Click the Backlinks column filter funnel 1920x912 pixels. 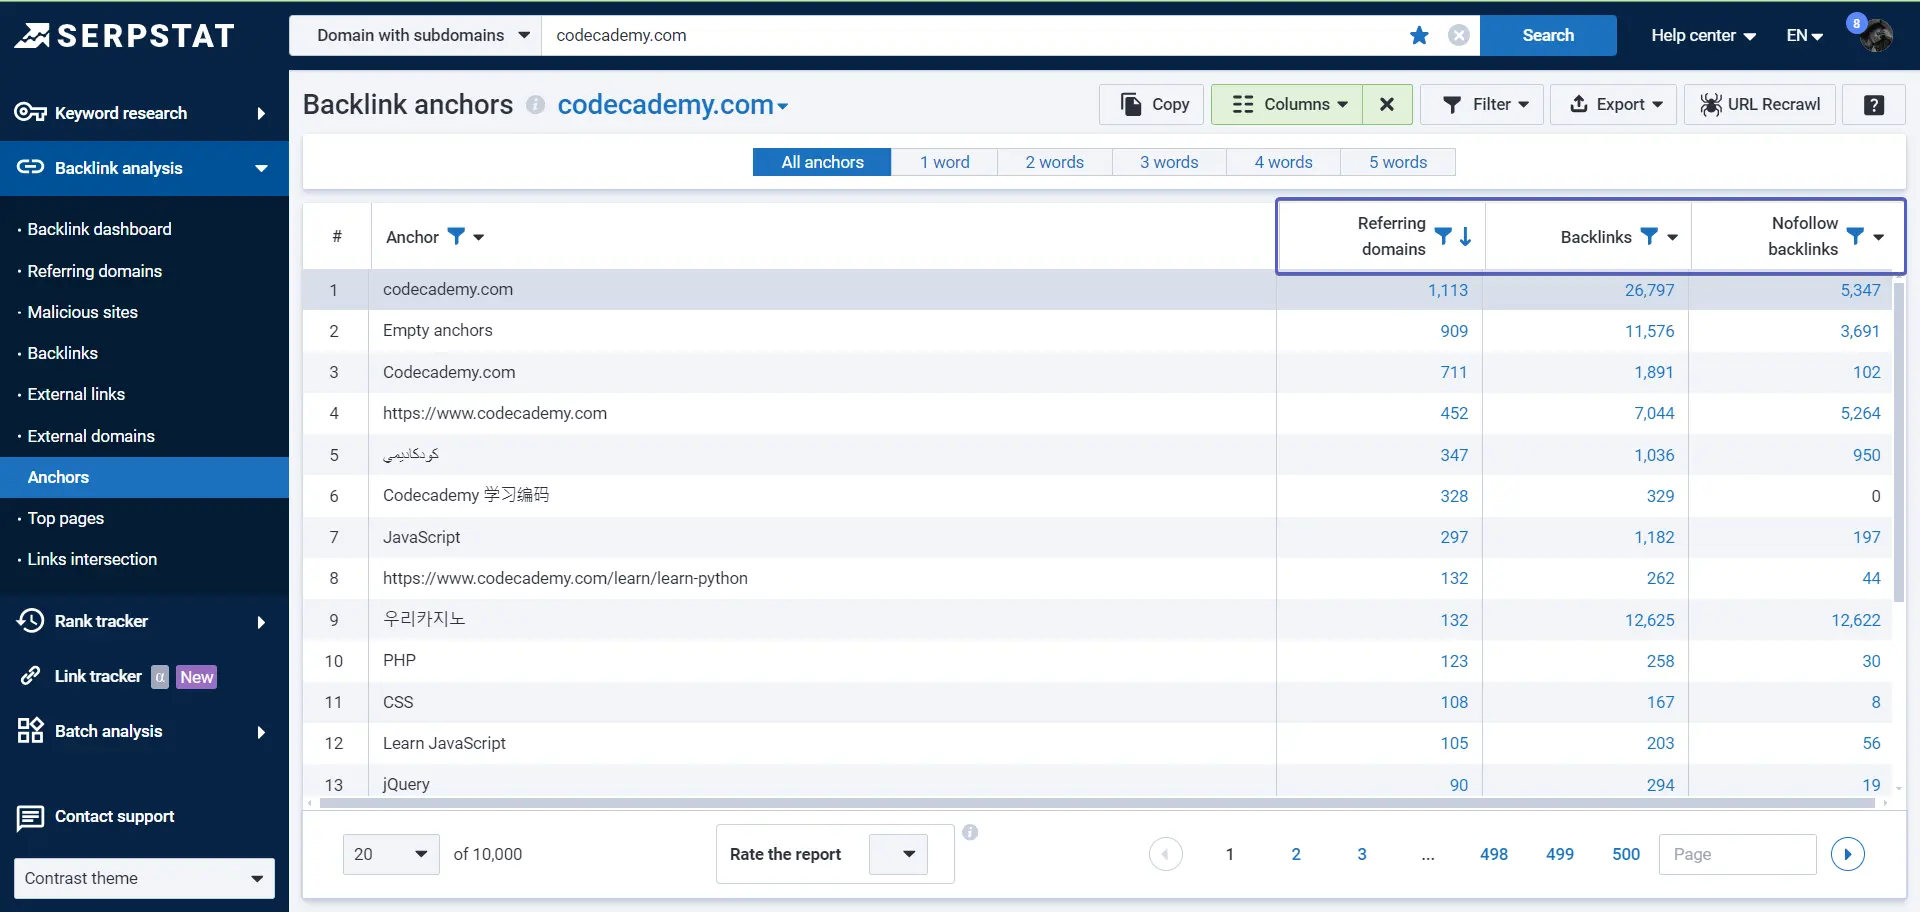1649,236
